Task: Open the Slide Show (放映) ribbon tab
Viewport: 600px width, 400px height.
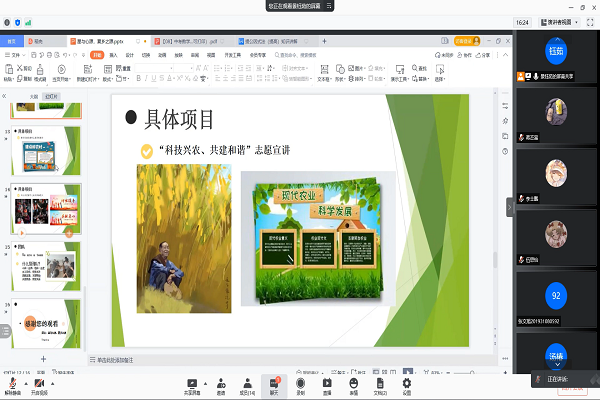Action: click(179, 55)
